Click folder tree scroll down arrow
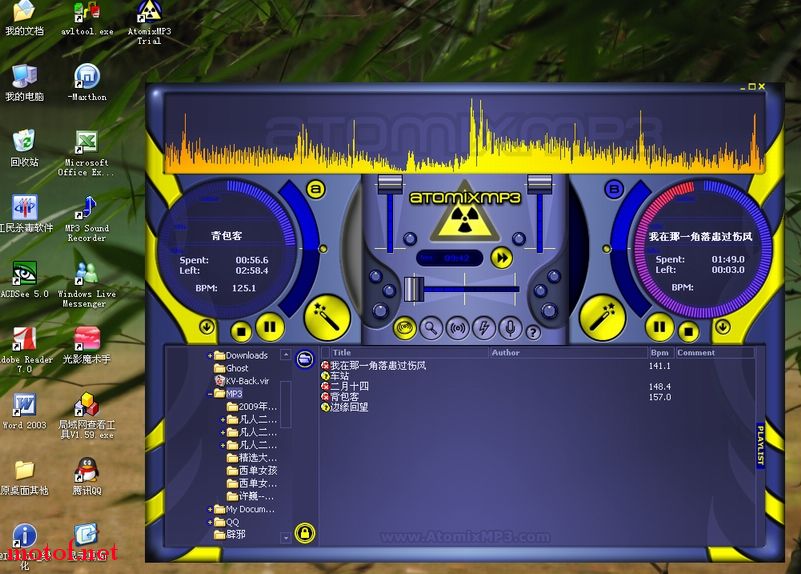The image size is (801, 574). (286, 537)
